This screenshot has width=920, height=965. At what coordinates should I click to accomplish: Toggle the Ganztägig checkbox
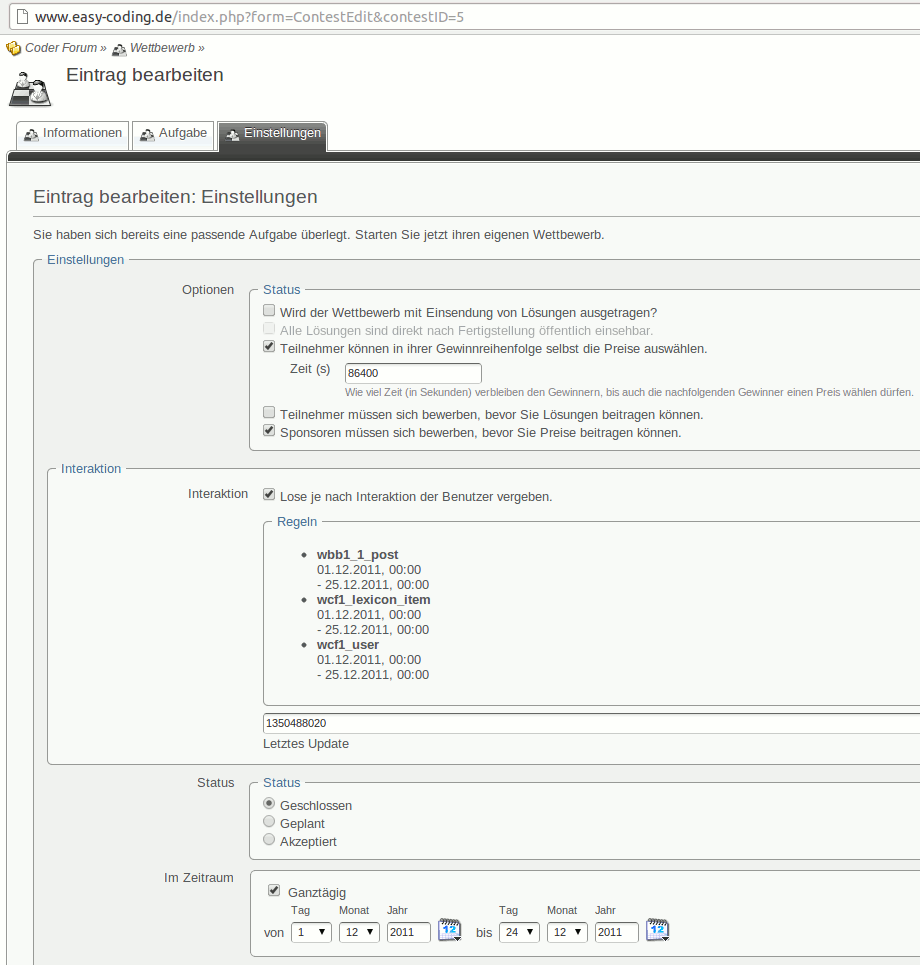tap(274, 890)
